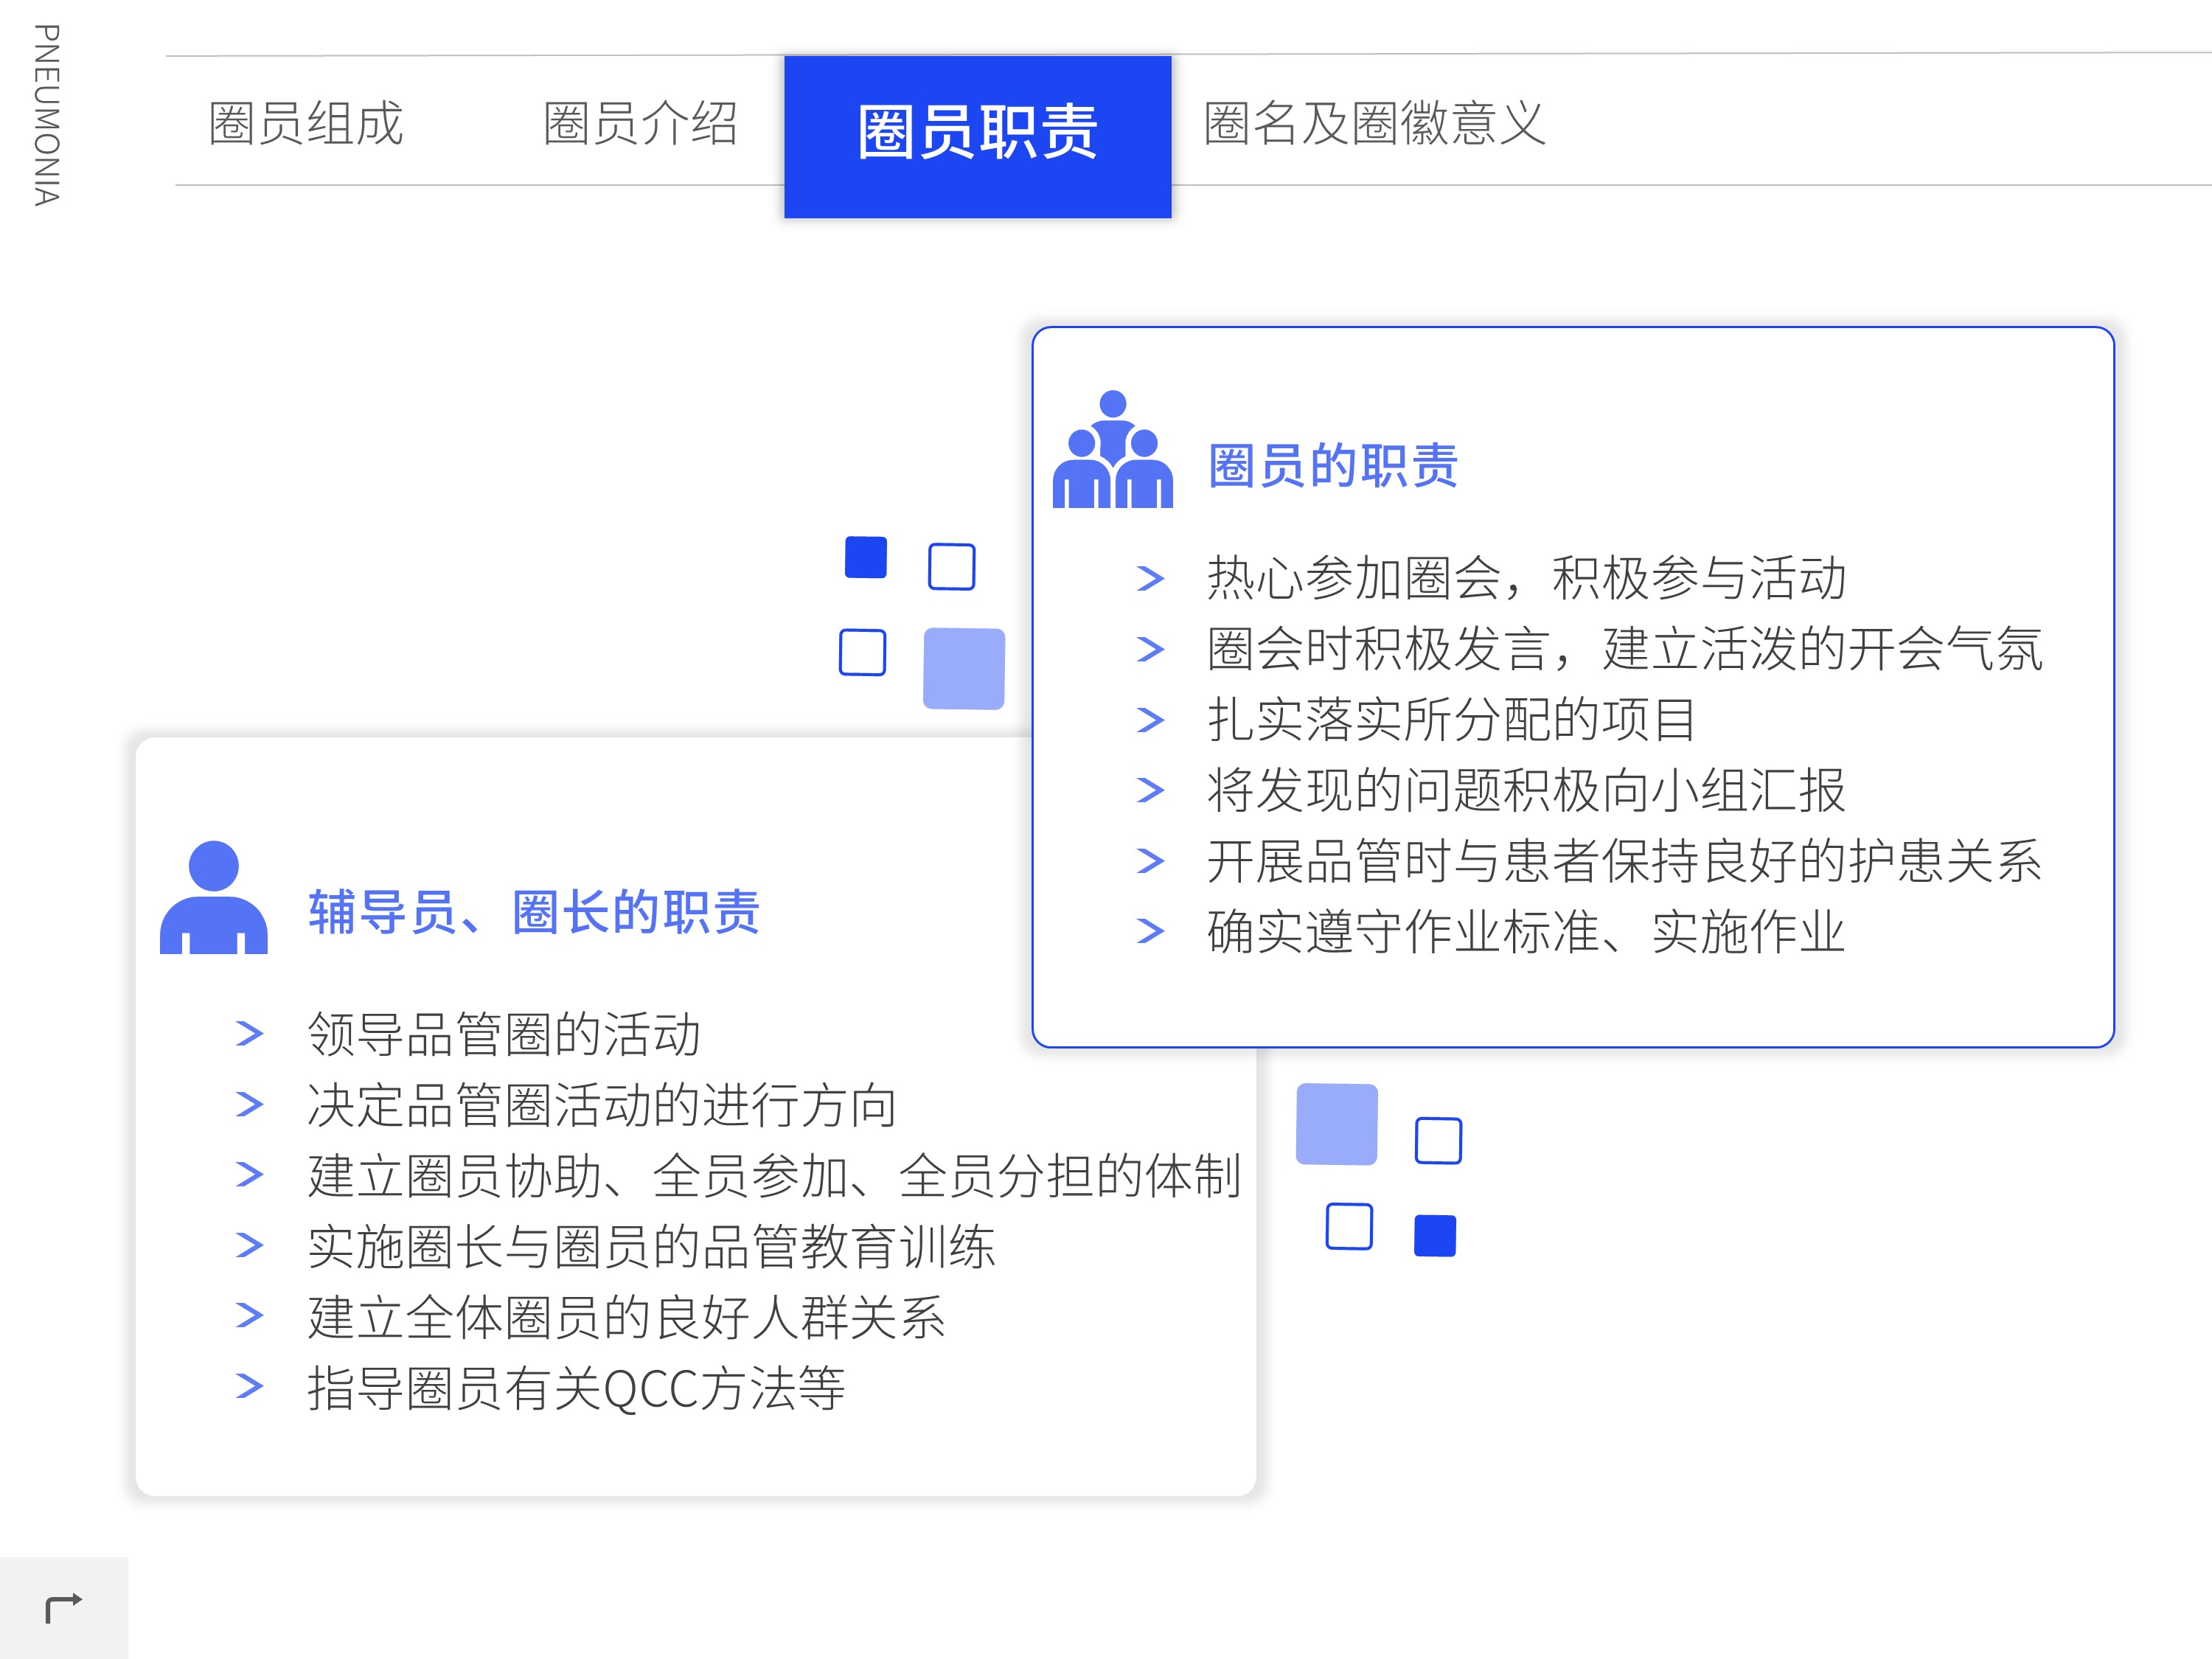Select the line 开展品管时与患者保持良好的护患关系
The width and height of the screenshot is (2212, 1659).
1625,861
